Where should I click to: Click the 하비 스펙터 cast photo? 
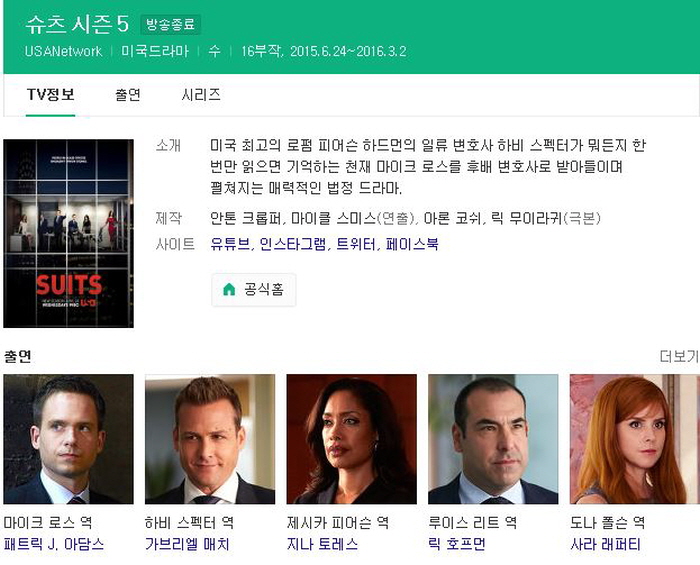tap(210, 439)
